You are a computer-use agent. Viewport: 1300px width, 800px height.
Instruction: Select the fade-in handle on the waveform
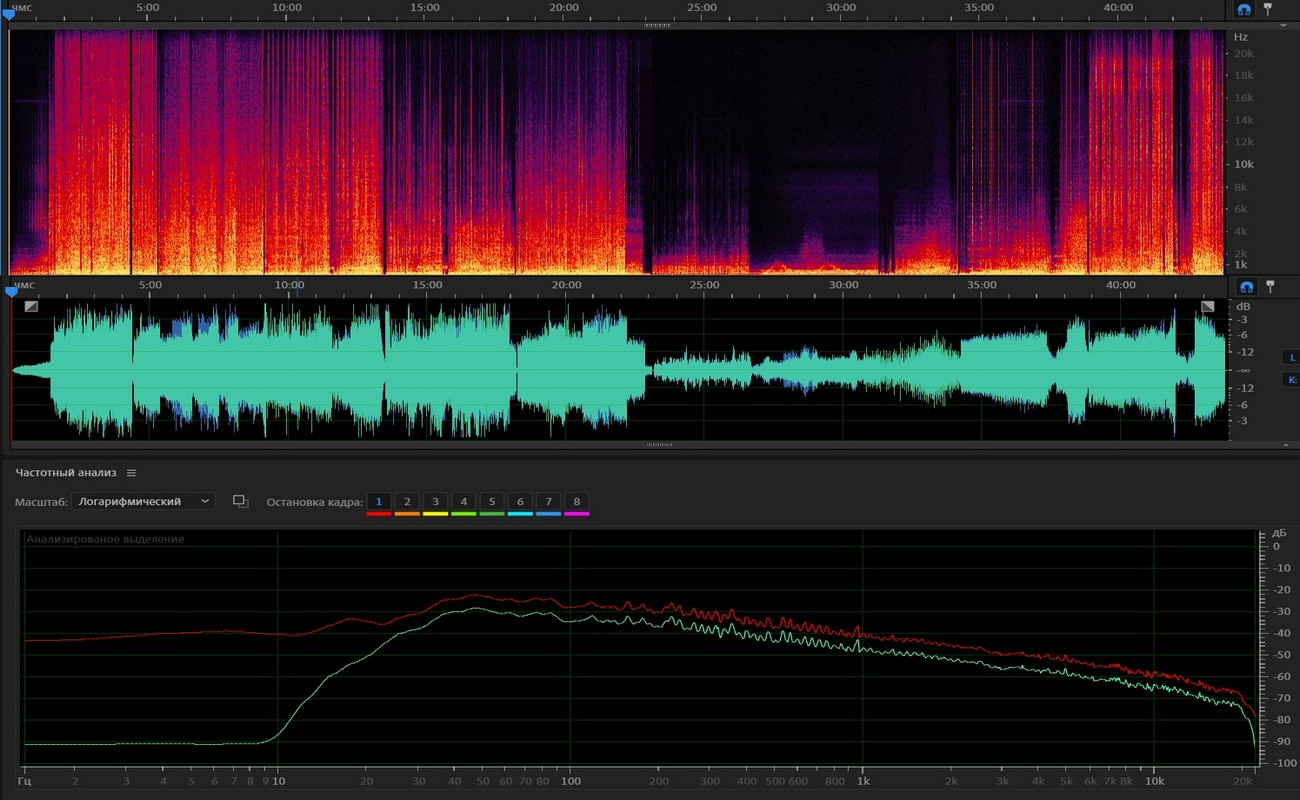31,306
